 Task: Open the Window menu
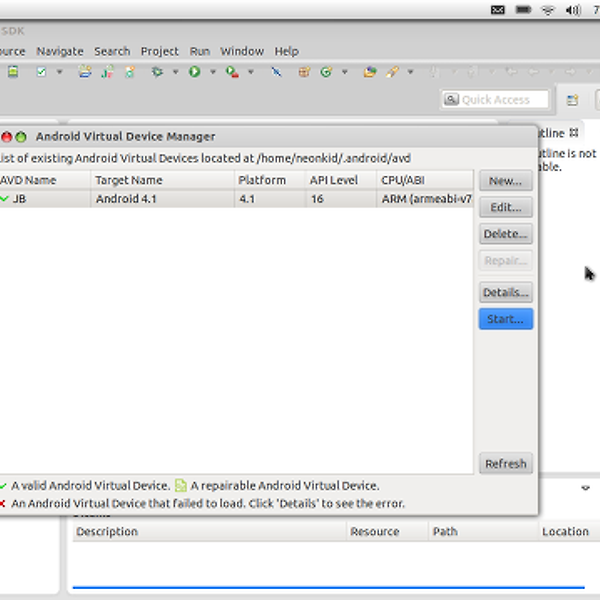tap(241, 51)
